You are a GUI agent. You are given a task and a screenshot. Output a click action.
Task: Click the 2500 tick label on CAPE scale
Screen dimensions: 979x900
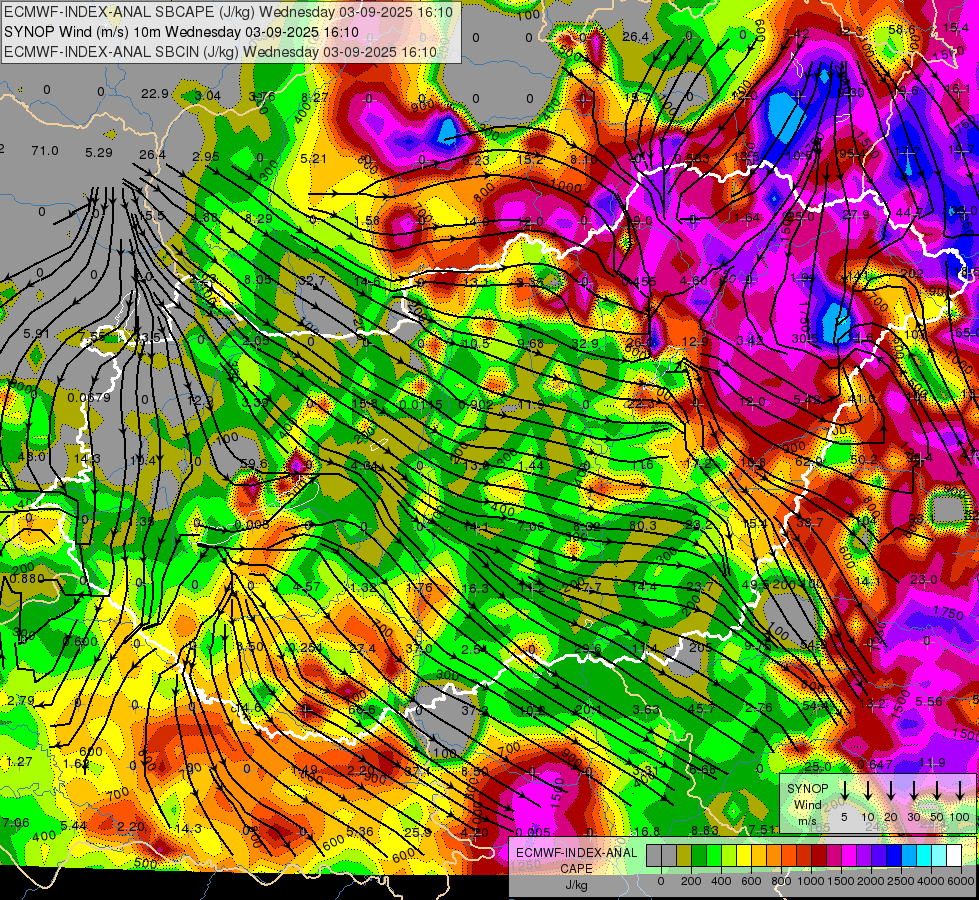point(902,881)
